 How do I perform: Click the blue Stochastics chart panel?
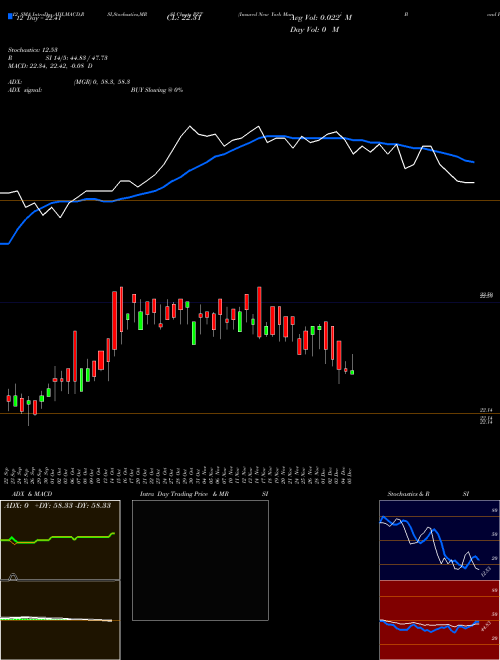click(x=439, y=540)
